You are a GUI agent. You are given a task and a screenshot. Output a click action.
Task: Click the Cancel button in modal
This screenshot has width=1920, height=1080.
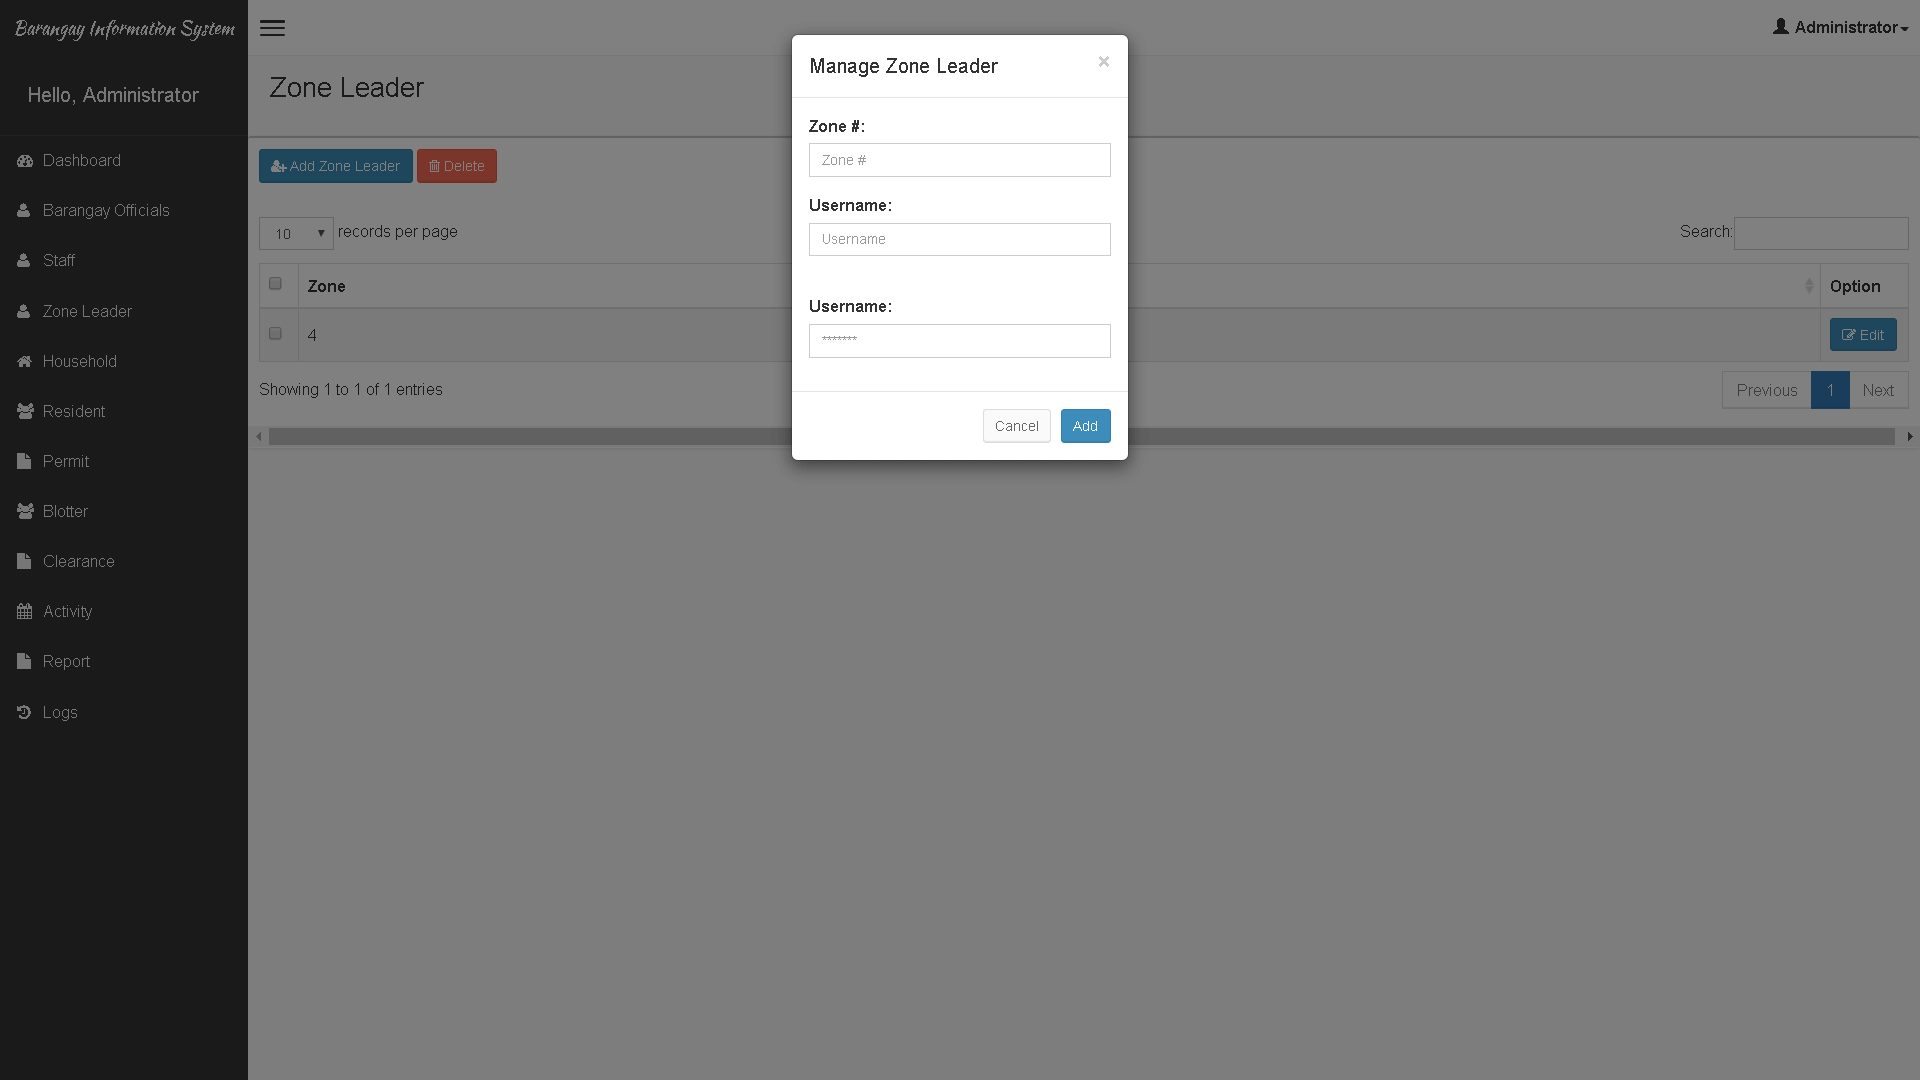click(1017, 426)
